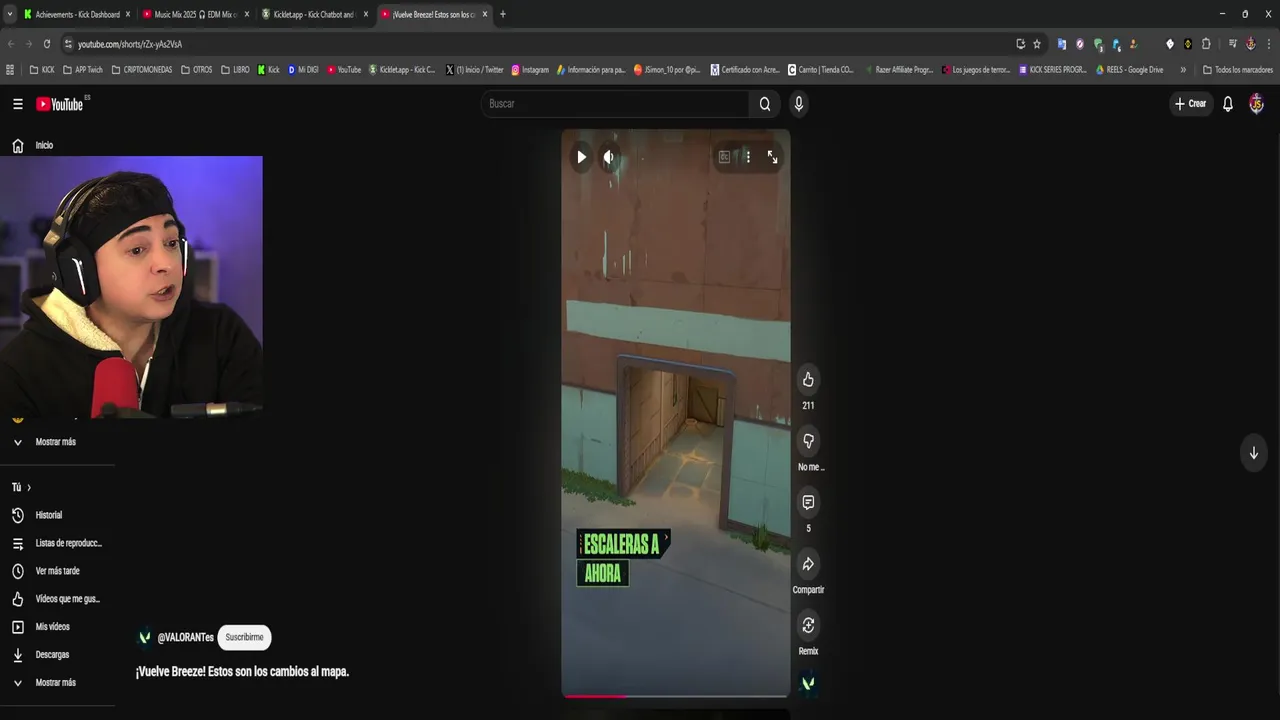Enter fullscreen on the Short
This screenshot has width=1280, height=720.
coord(772,157)
